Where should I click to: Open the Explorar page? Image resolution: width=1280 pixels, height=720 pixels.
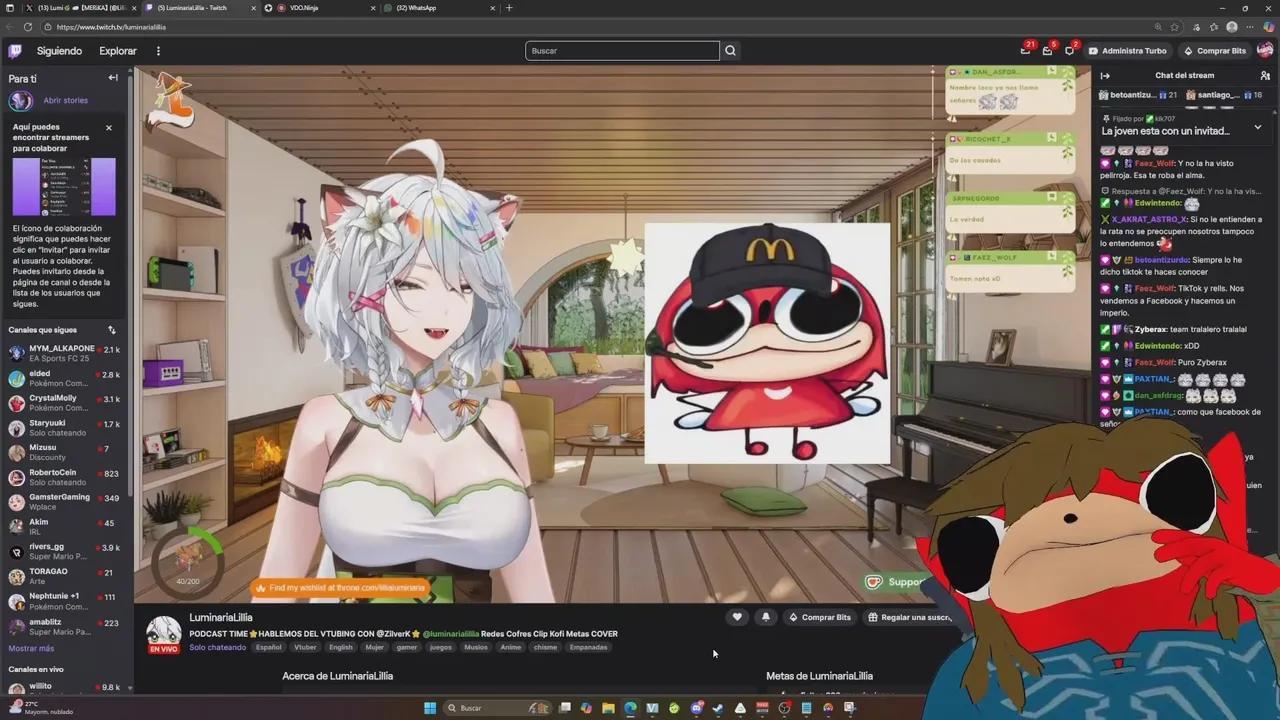pyautogui.click(x=118, y=51)
